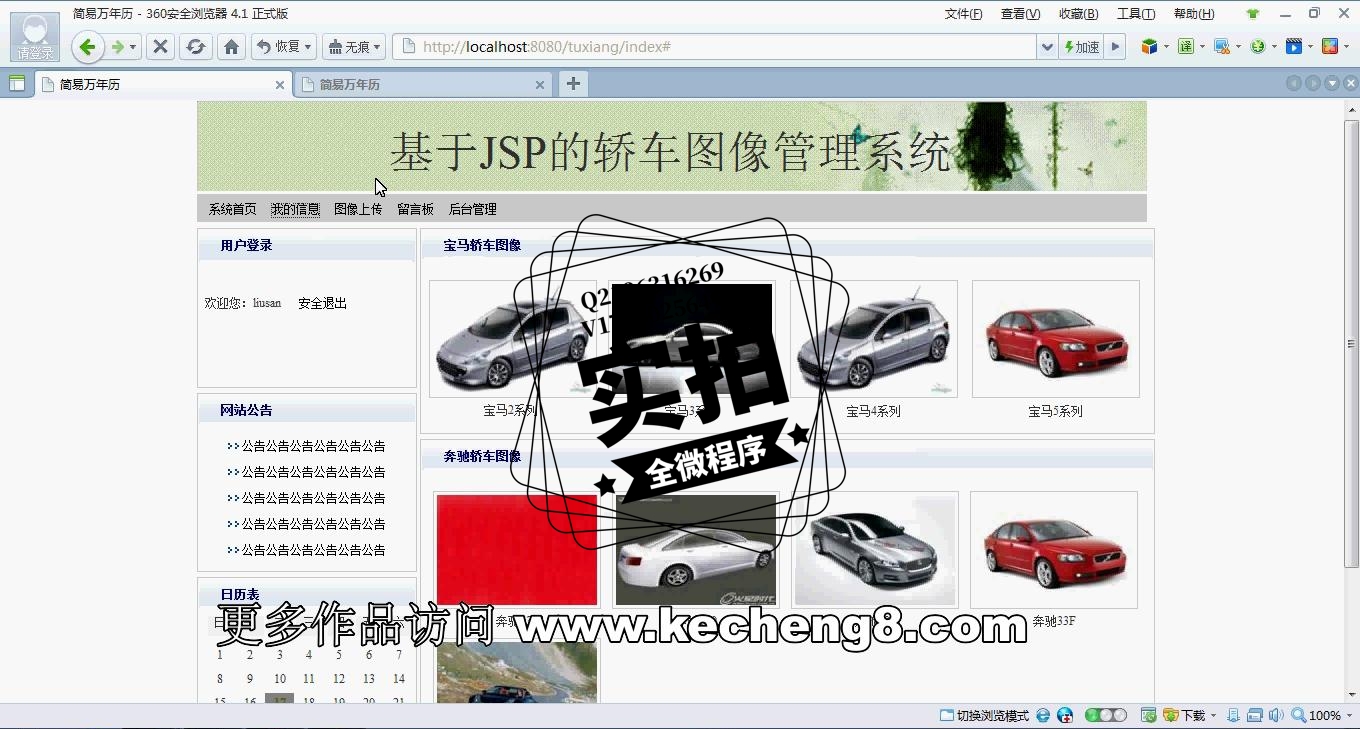This screenshot has width=1360, height=729.
Task: Click the 安全退出 logout link
Action: [x=322, y=303]
